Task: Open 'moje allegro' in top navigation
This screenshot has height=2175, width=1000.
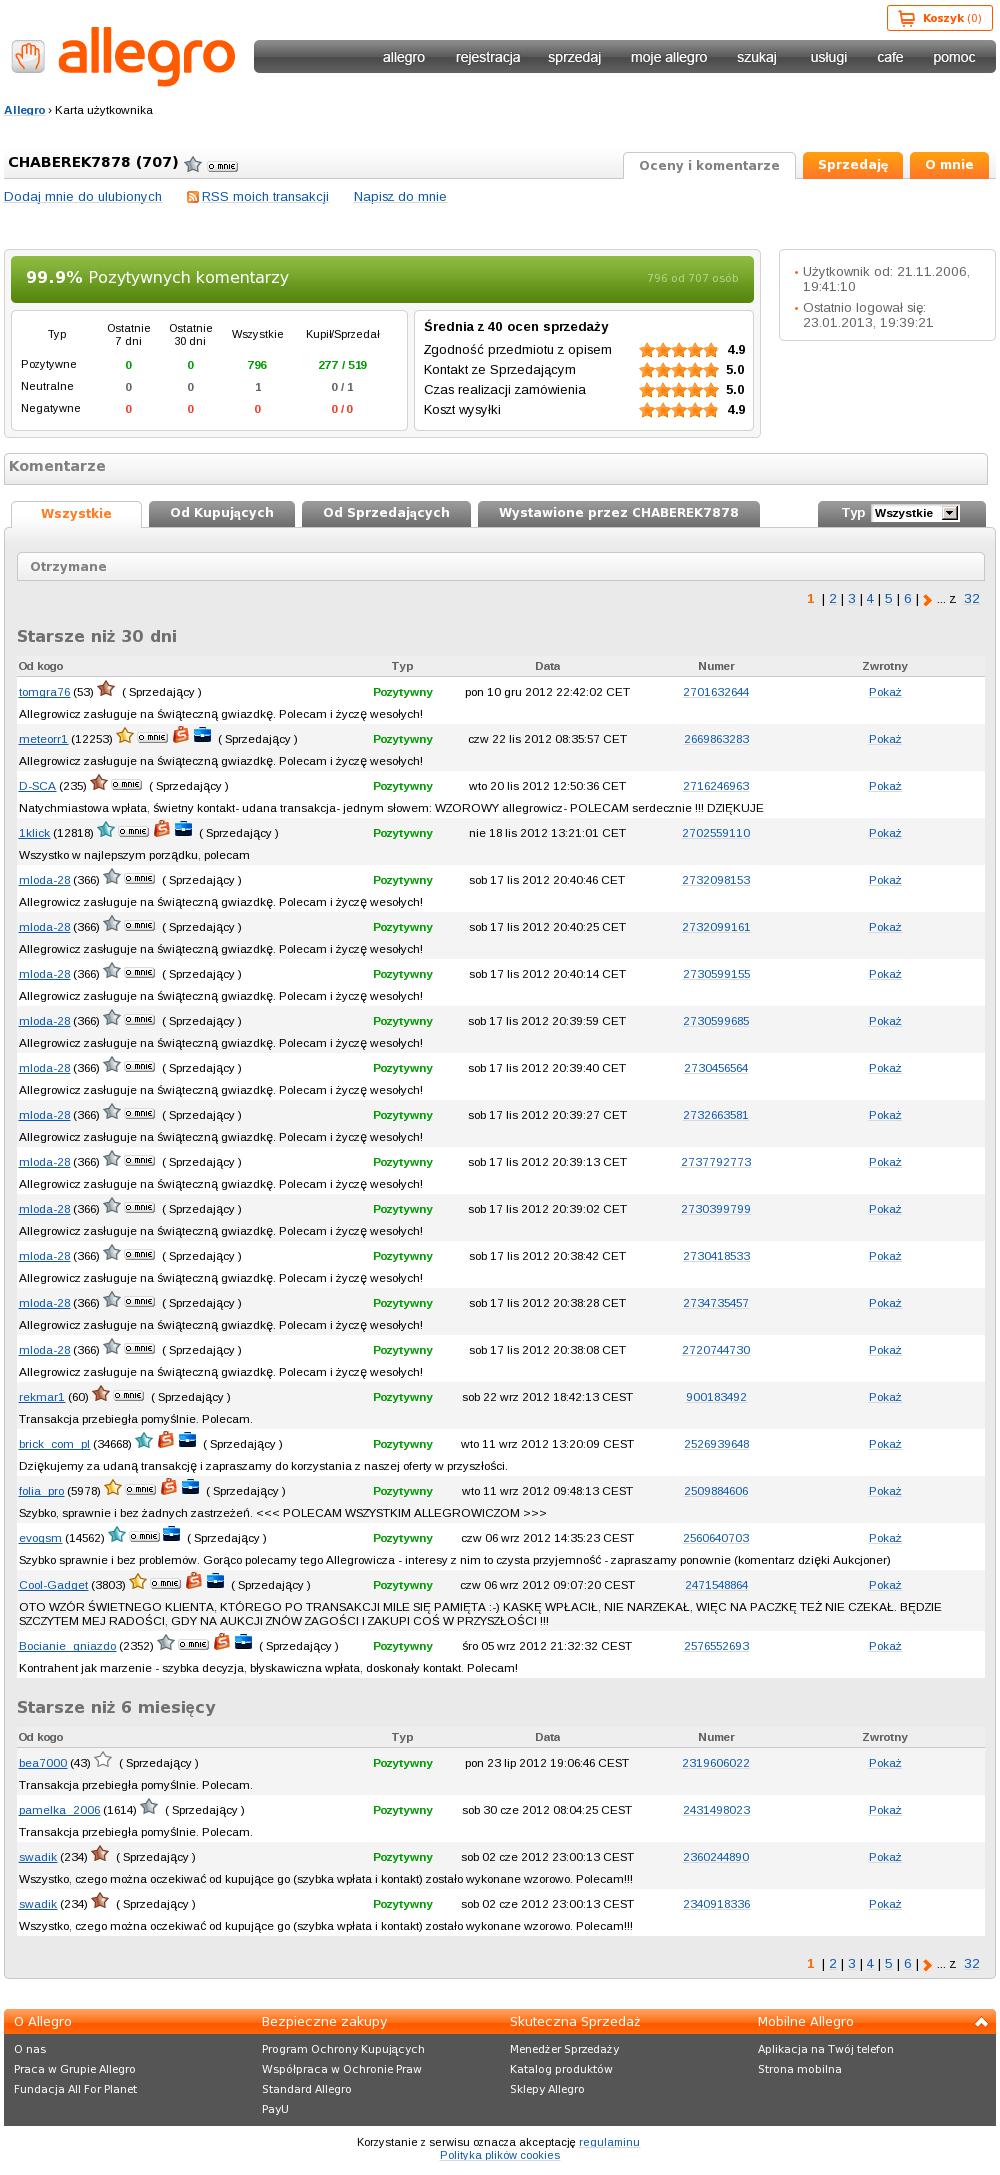Action: pos(669,57)
